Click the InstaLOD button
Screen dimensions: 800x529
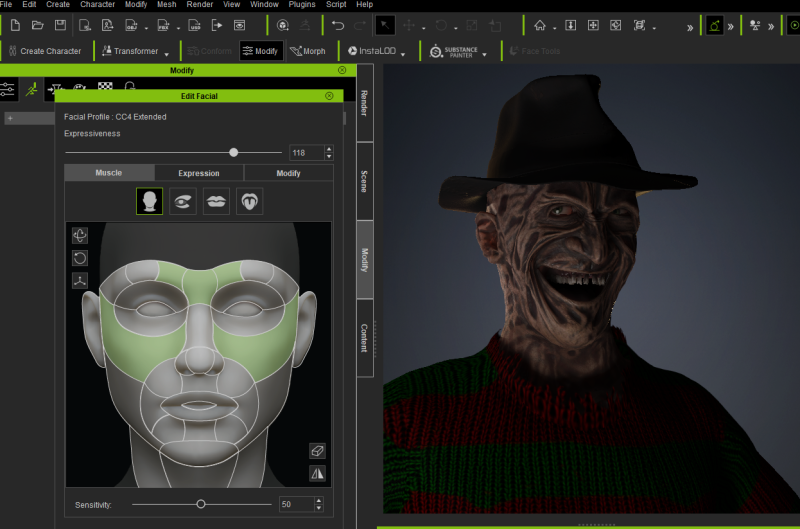(372, 51)
